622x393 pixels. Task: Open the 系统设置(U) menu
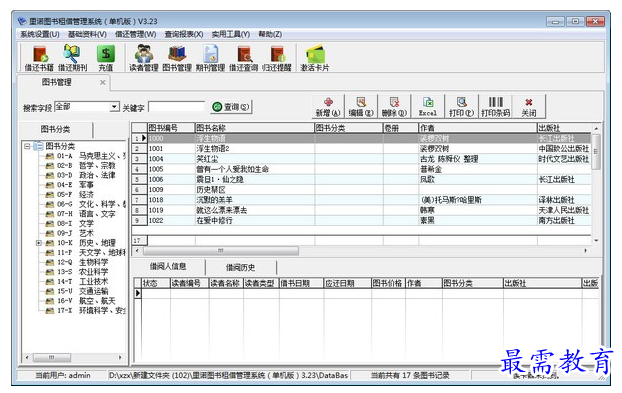(40, 34)
